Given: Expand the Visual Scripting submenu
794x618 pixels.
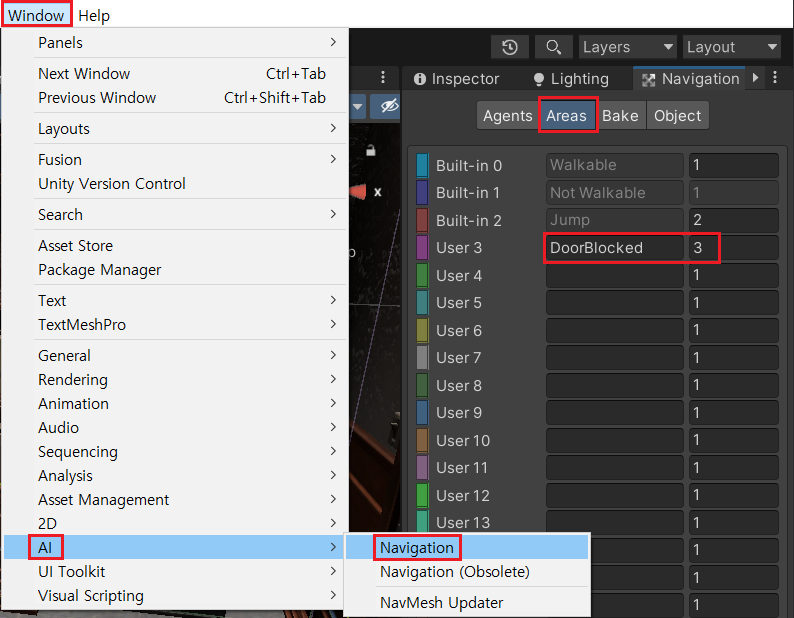Looking at the screenshot, I should [175, 596].
